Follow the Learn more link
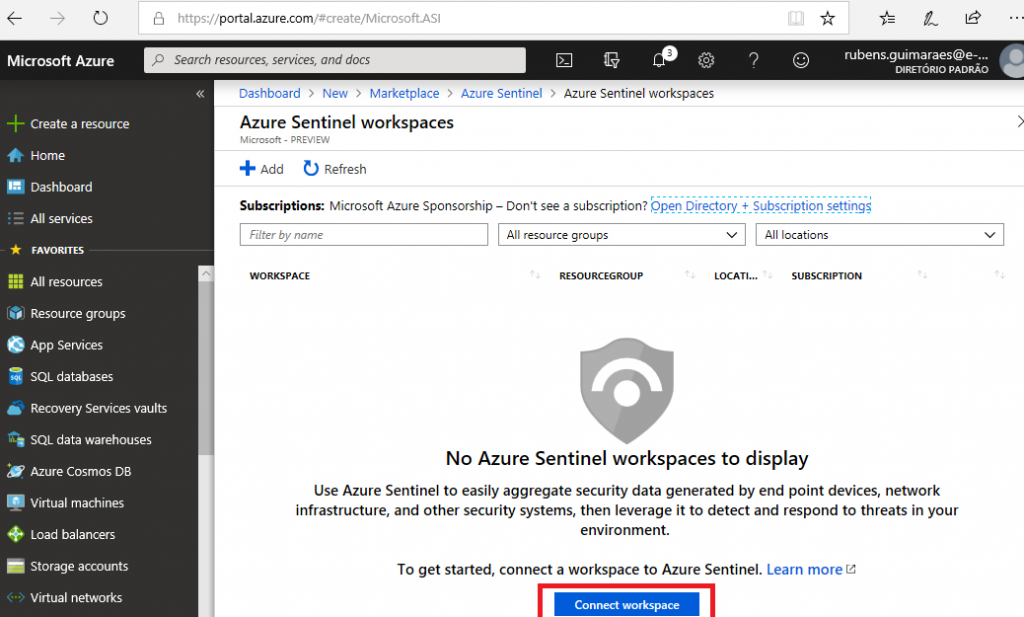This screenshot has height=617, width=1024. [x=805, y=569]
